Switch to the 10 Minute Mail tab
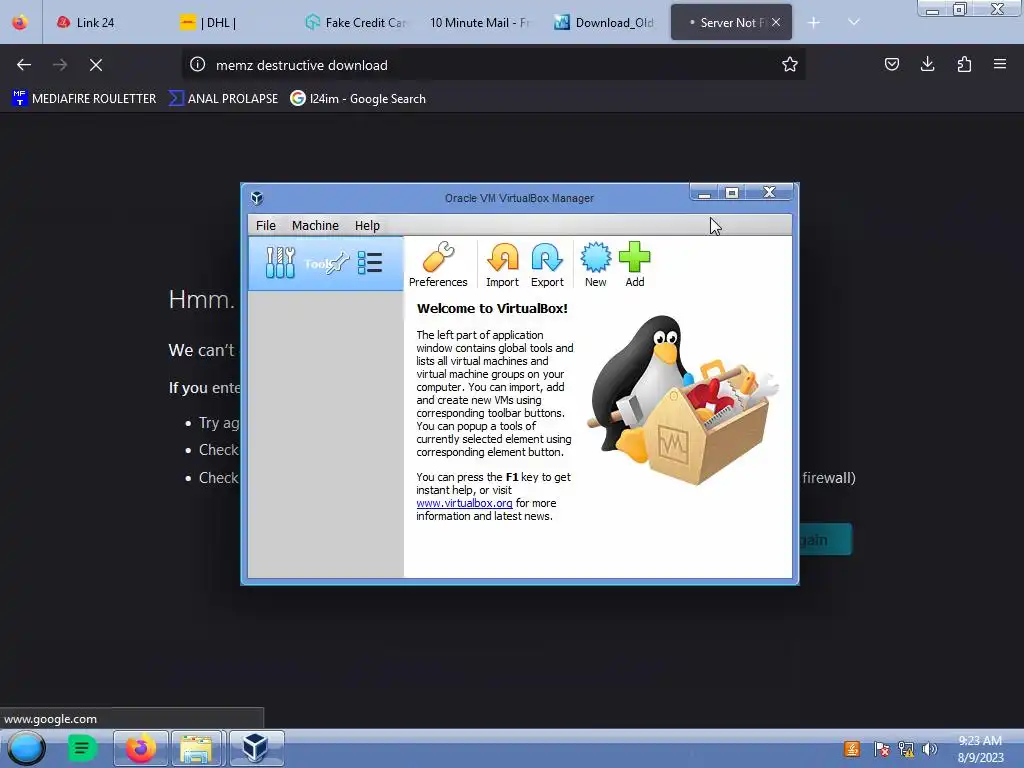1024x768 pixels. (479, 23)
